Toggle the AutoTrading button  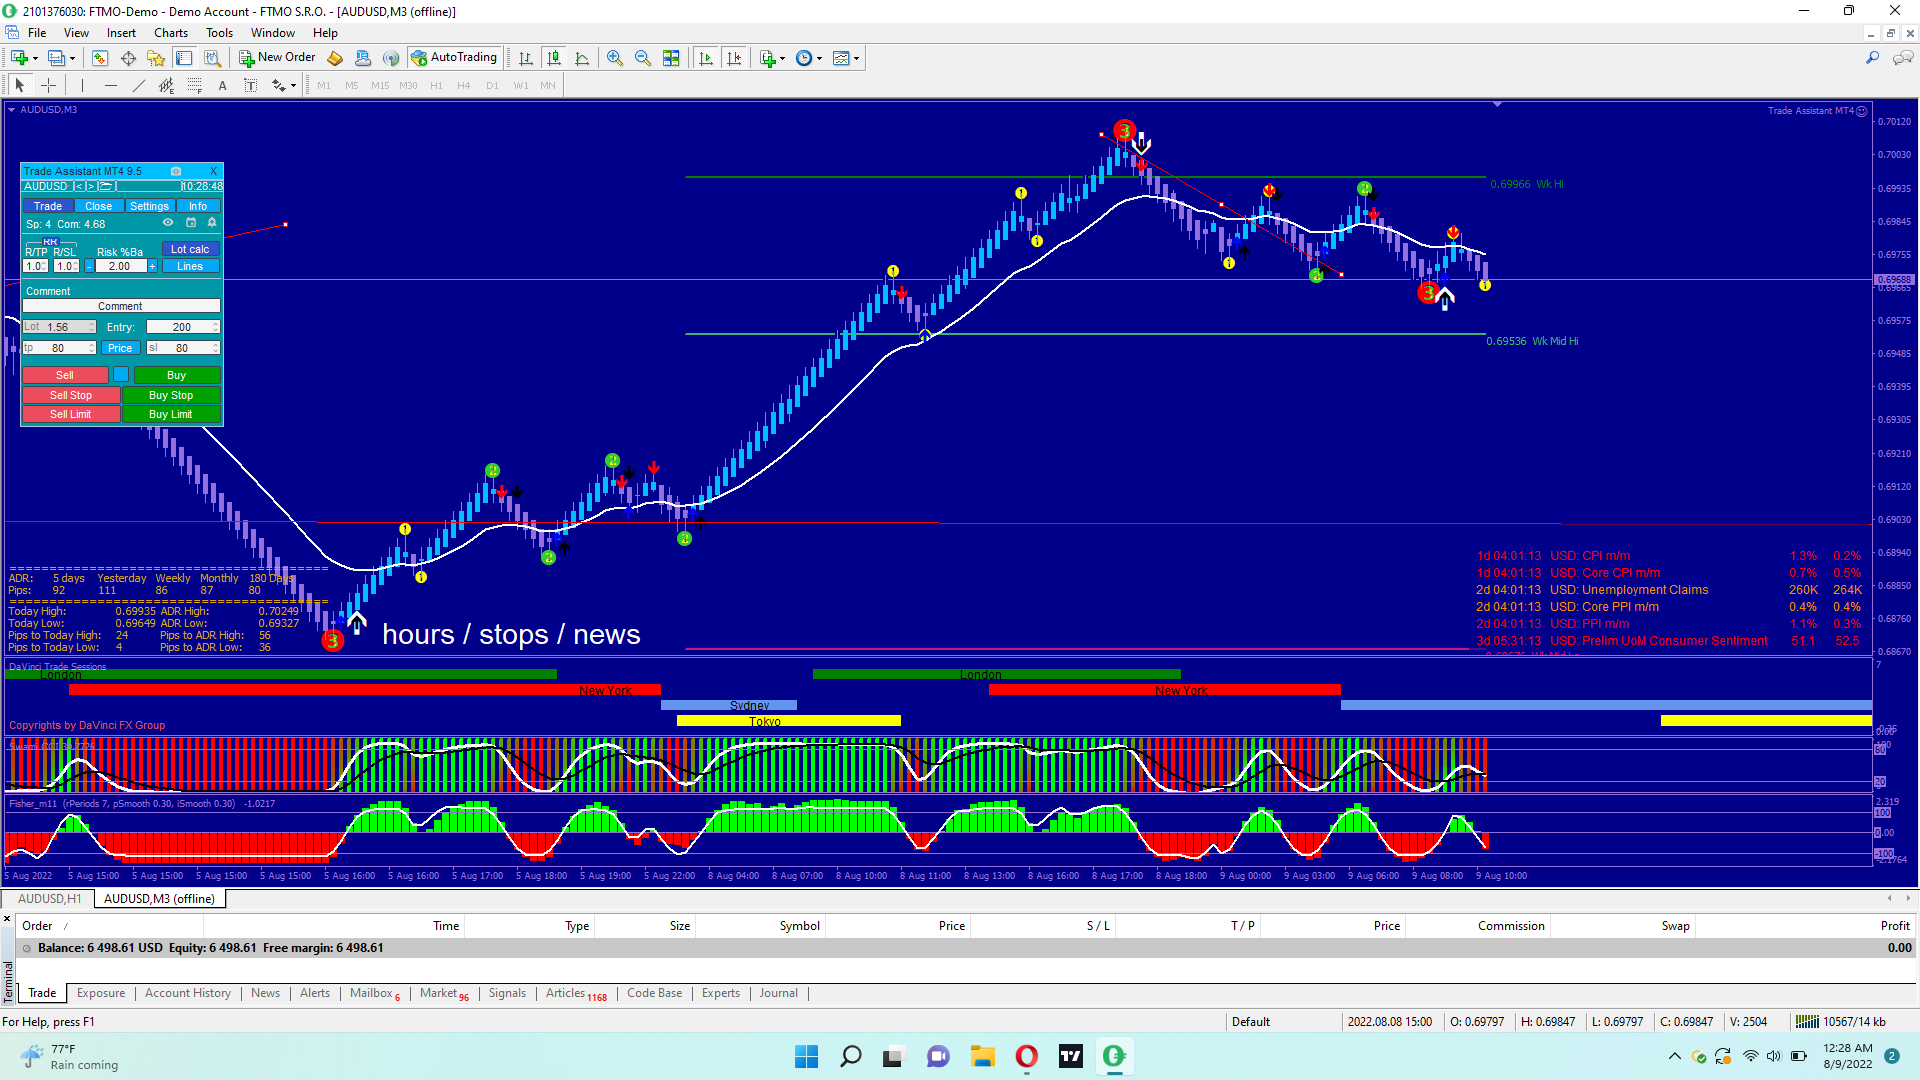[454, 58]
